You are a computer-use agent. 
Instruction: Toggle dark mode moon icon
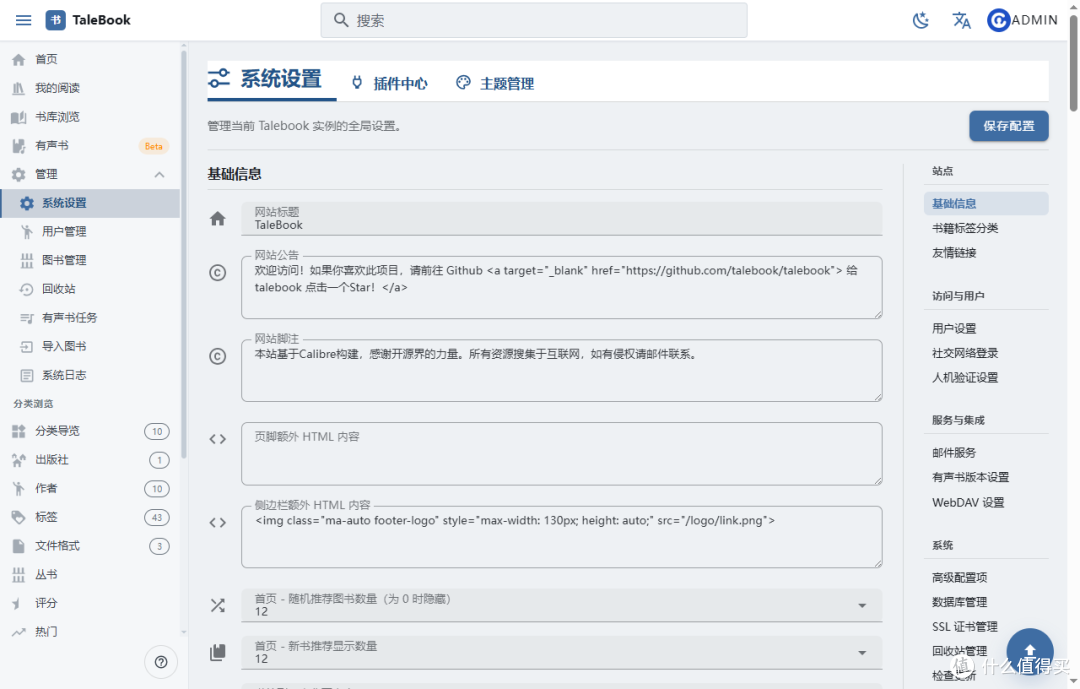pyautogui.click(x=921, y=20)
